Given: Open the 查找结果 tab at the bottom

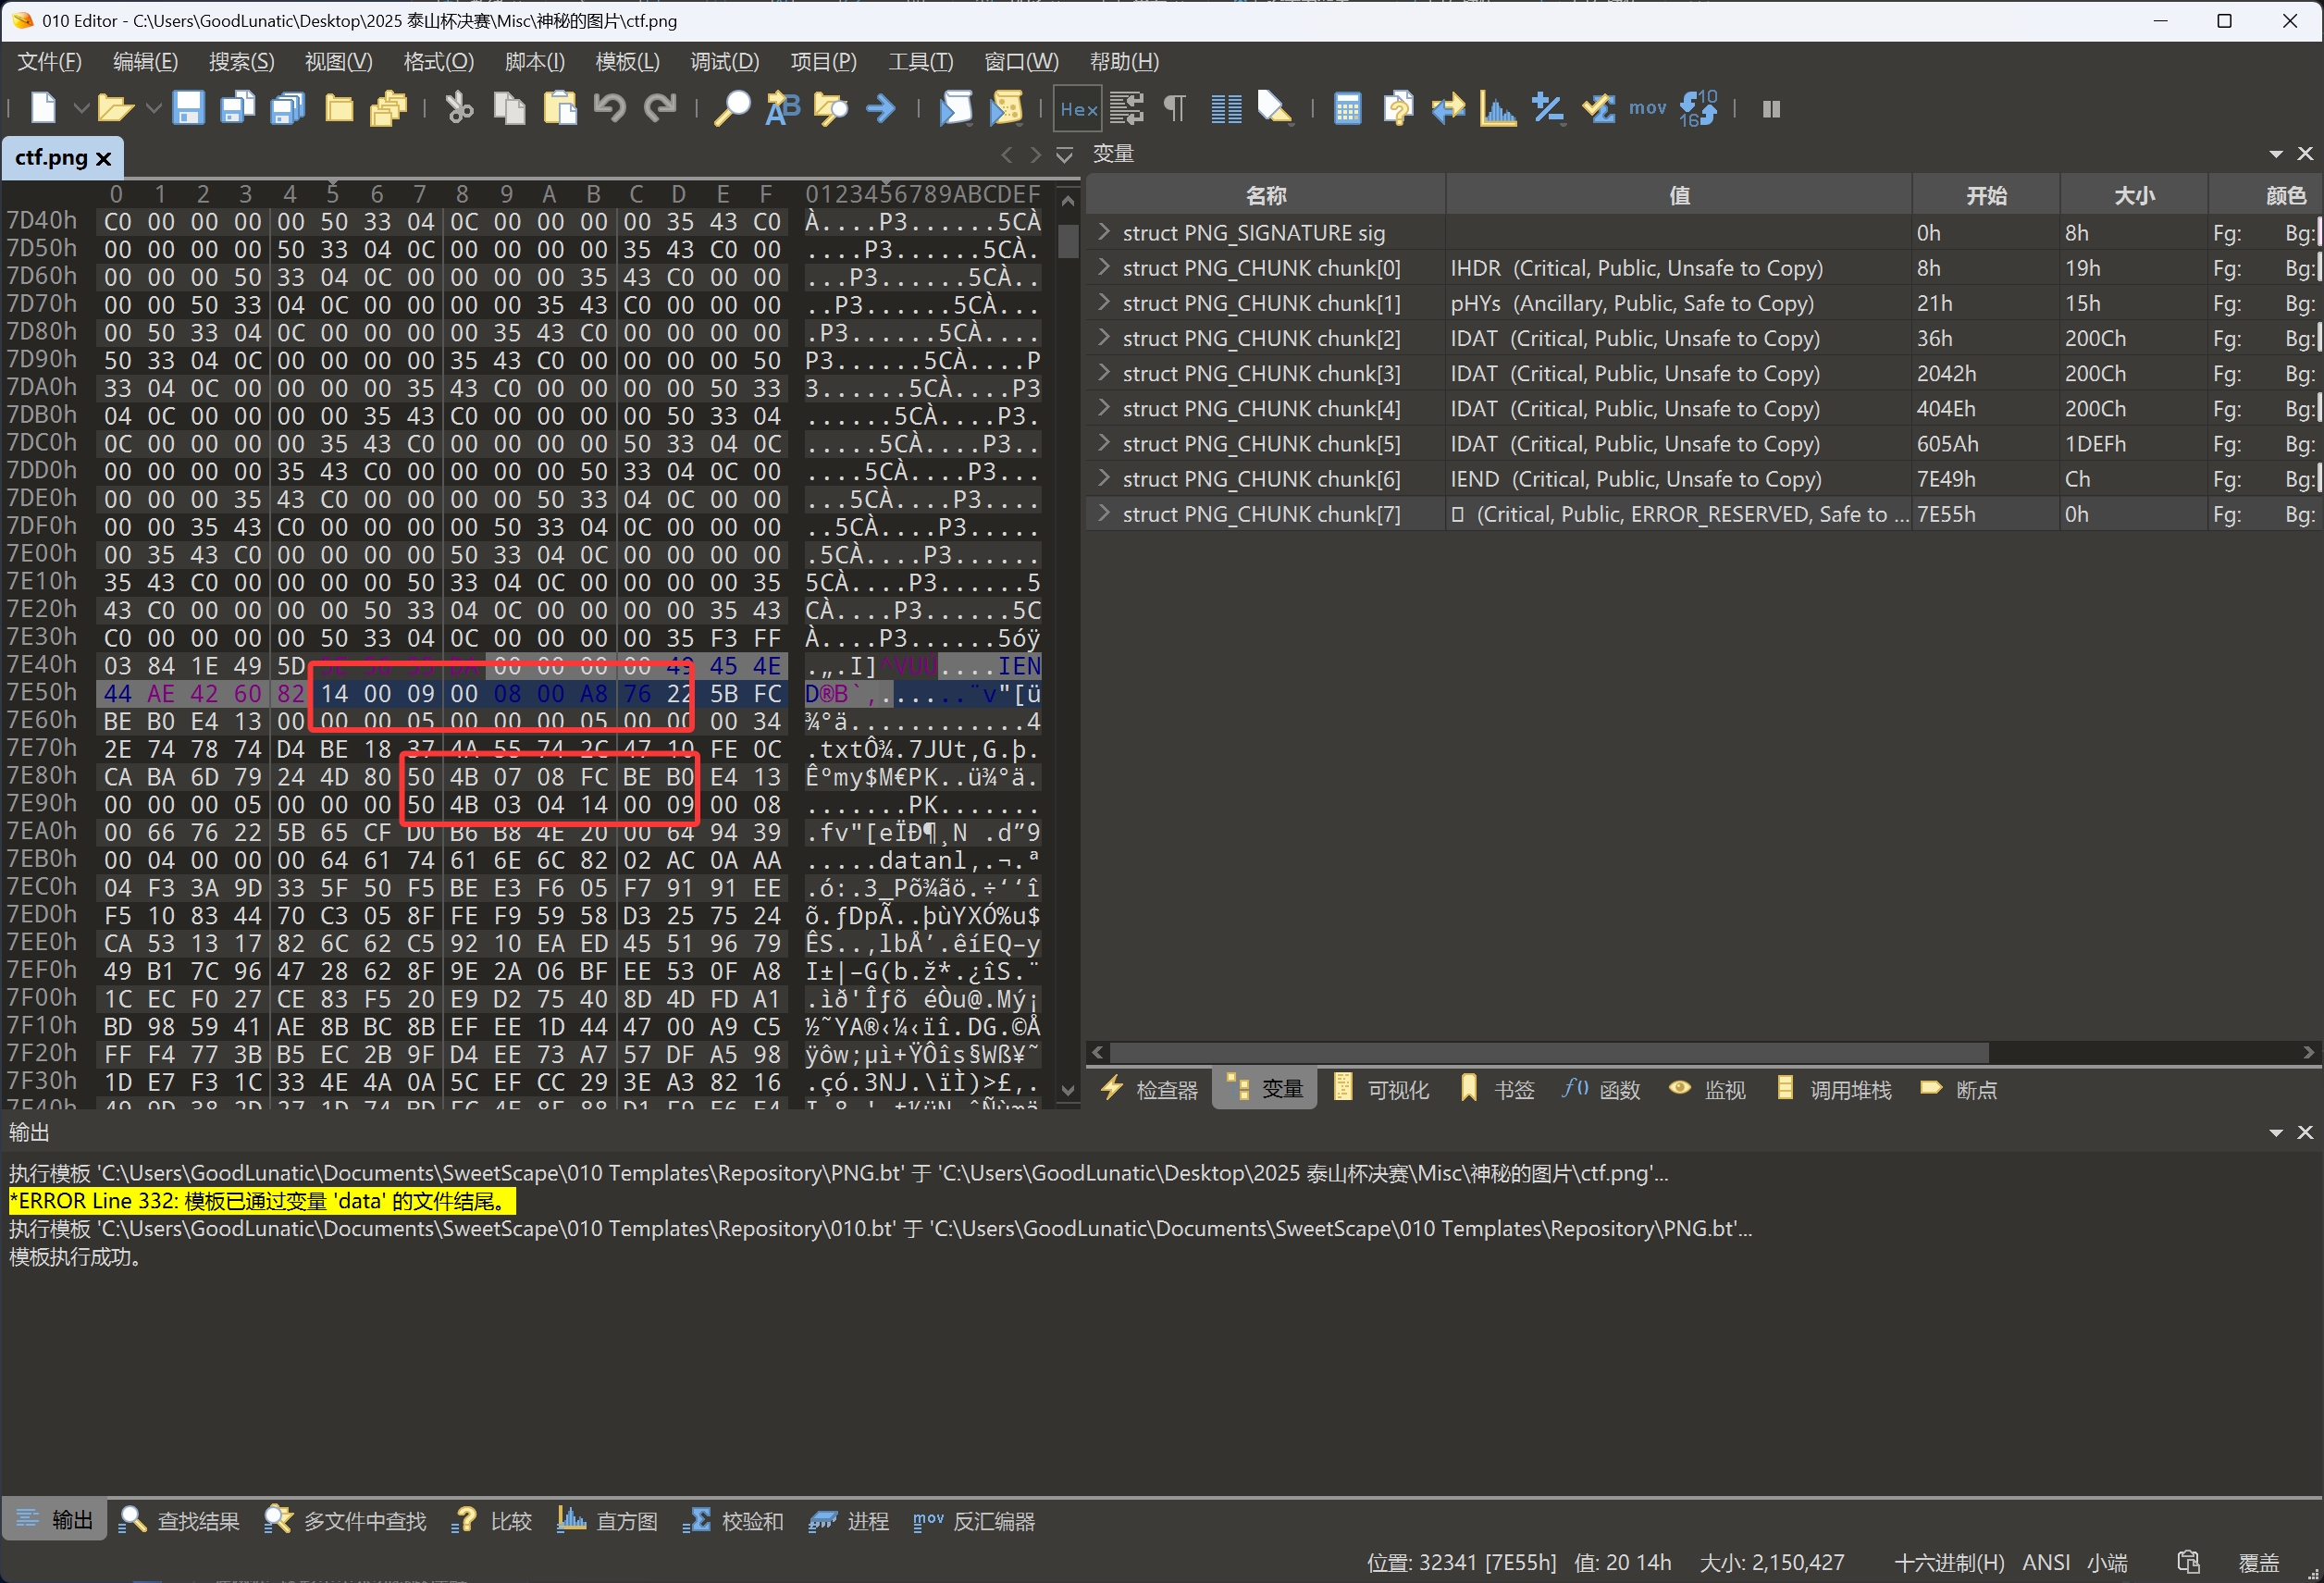Looking at the screenshot, I should [180, 1521].
